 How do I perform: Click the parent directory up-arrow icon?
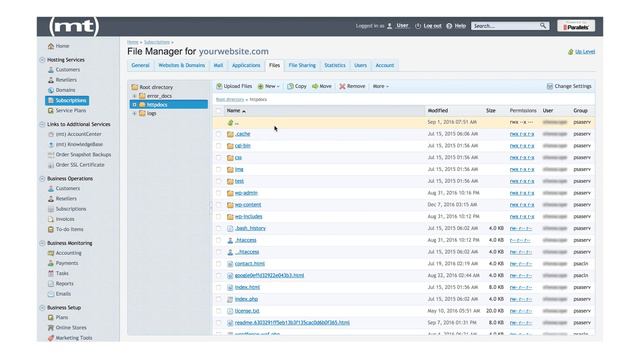[230, 122]
